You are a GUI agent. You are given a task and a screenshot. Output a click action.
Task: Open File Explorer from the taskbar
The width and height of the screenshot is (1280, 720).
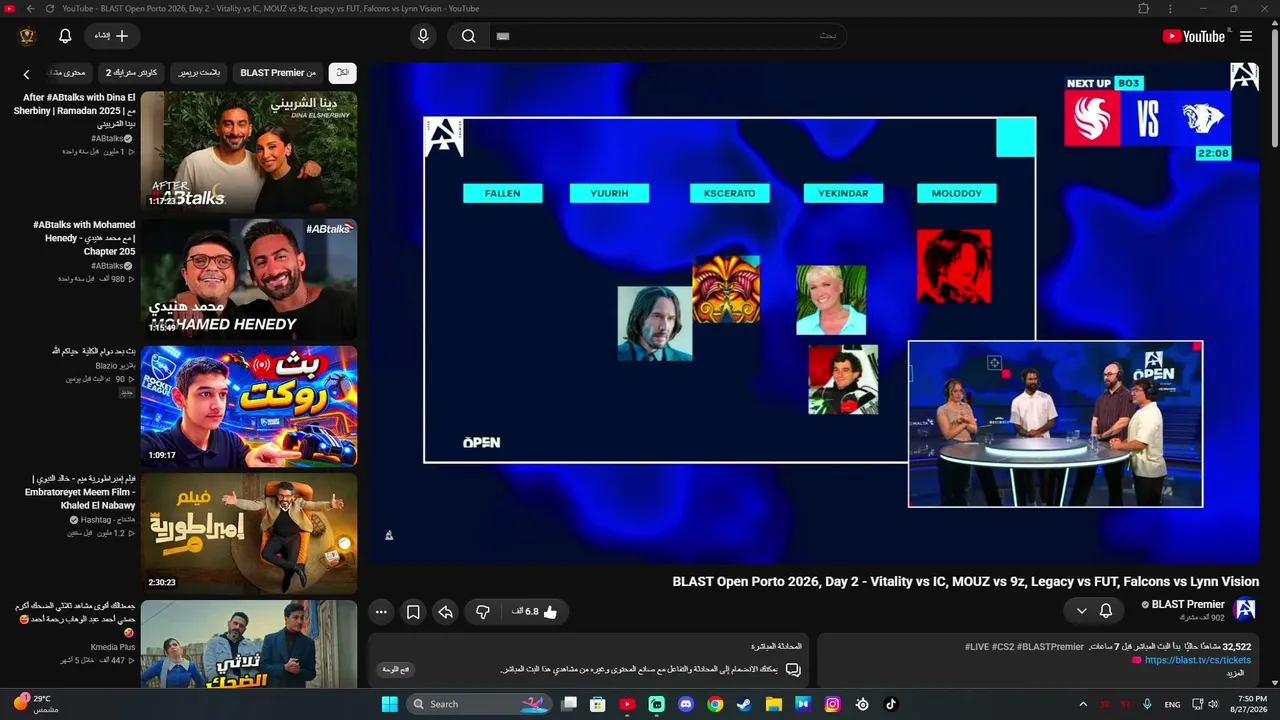(x=773, y=704)
